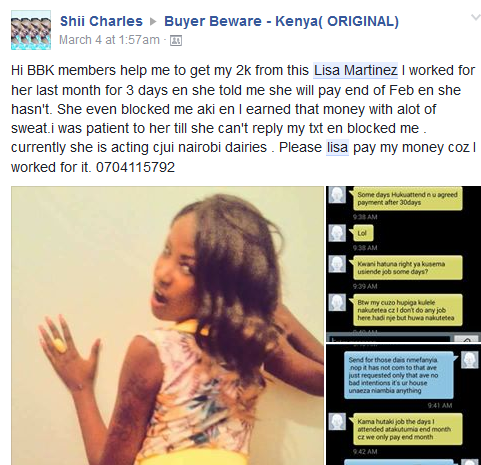The width and height of the screenshot is (481, 465).
Task: Click avatar beside 'Kwani hatuna right' message
Action: (x=337, y=264)
